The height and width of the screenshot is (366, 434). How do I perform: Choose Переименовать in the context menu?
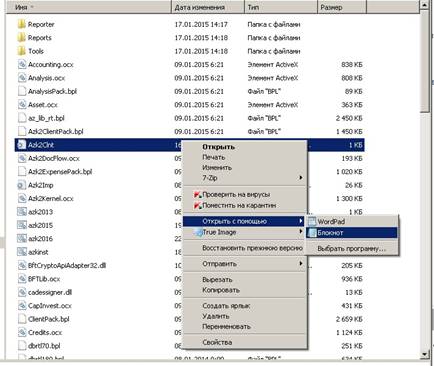click(226, 327)
